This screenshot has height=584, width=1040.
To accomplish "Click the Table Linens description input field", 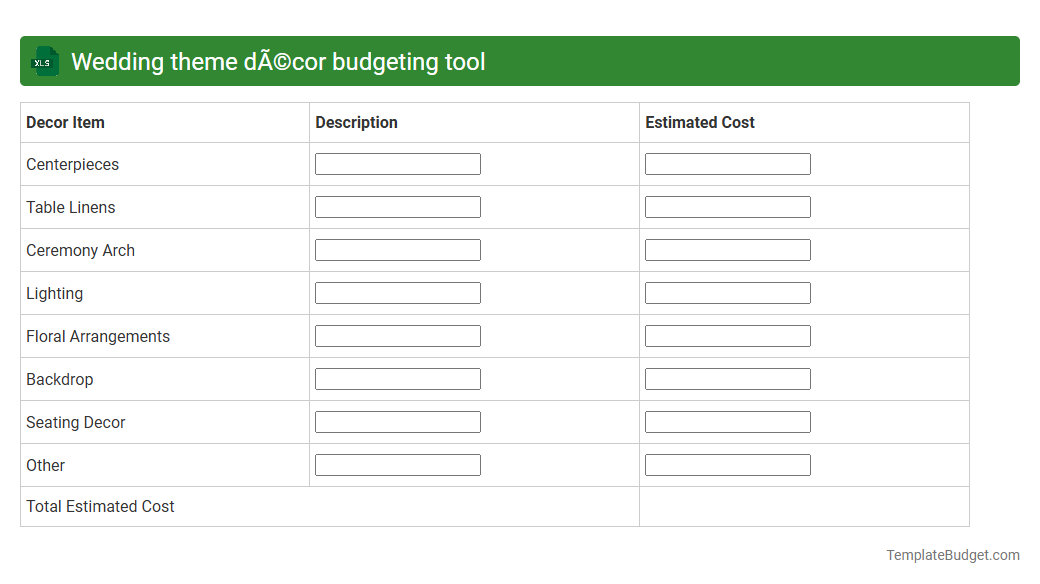I will 397,206.
